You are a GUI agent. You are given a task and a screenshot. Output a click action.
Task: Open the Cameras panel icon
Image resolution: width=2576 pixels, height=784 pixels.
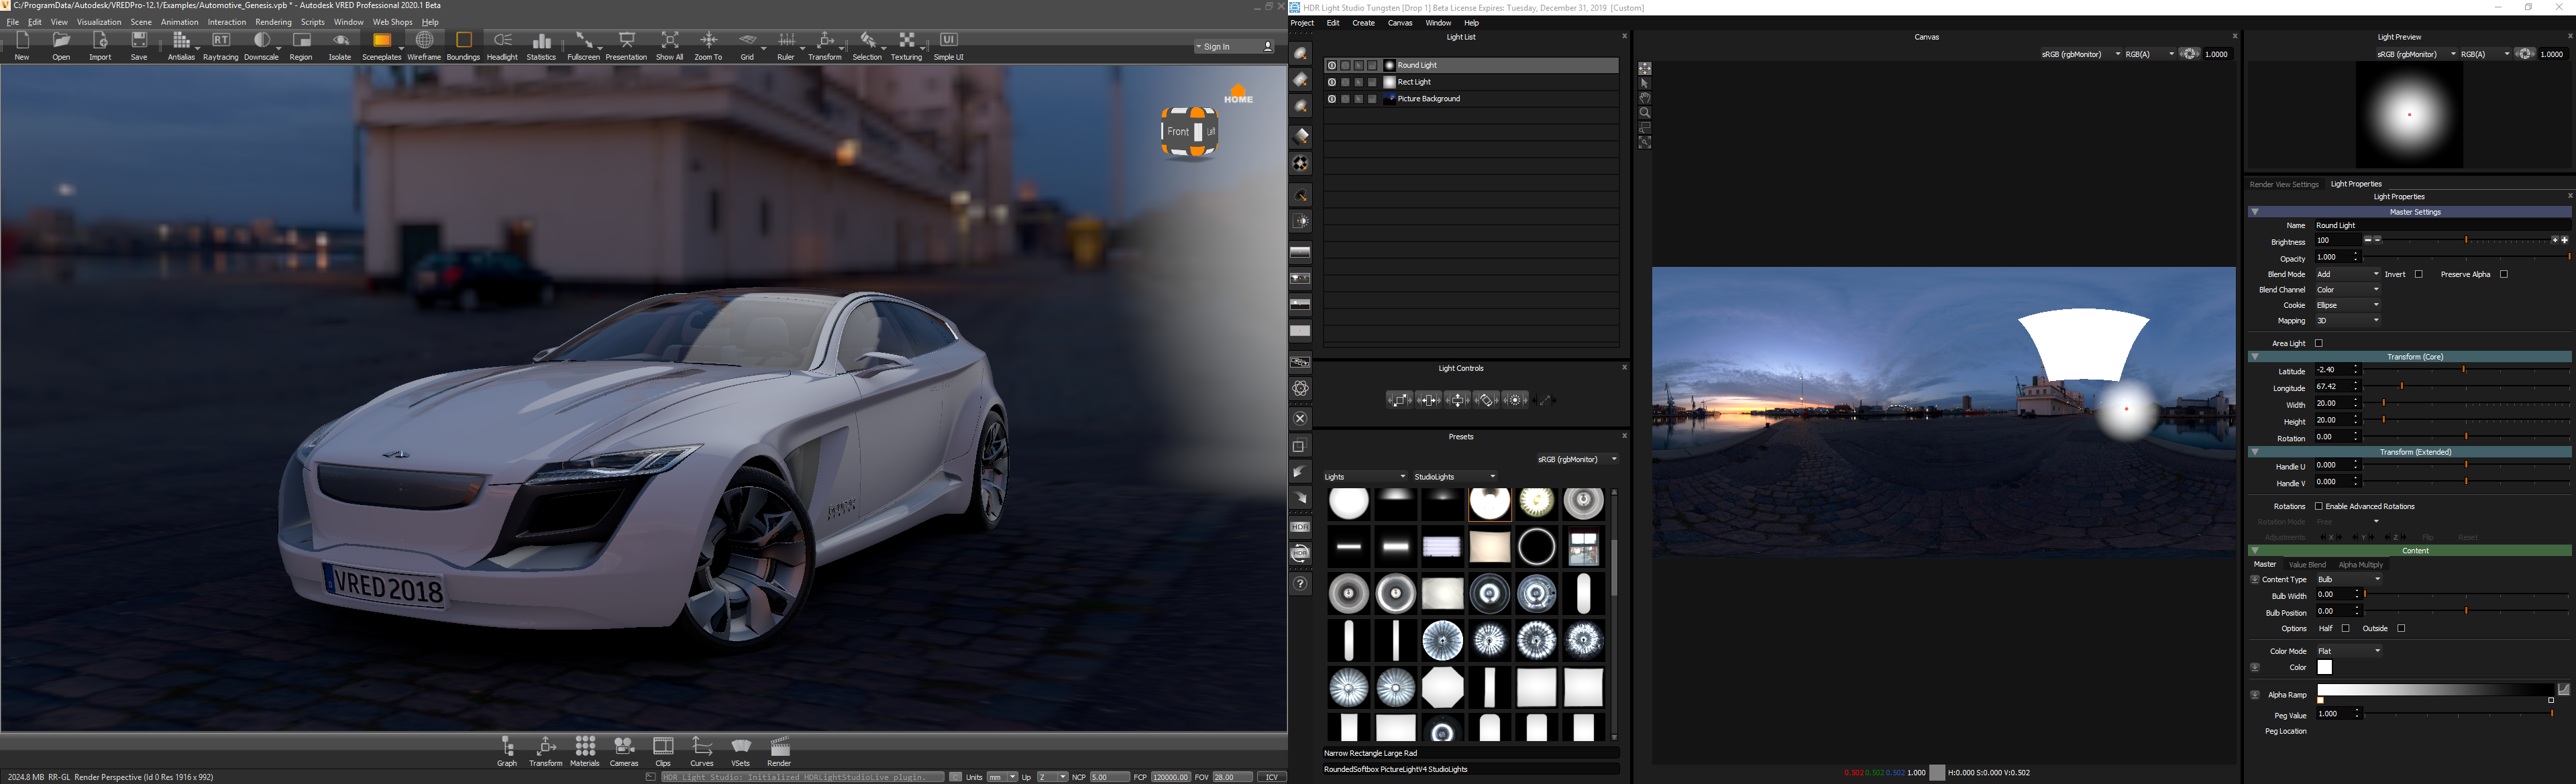624,751
